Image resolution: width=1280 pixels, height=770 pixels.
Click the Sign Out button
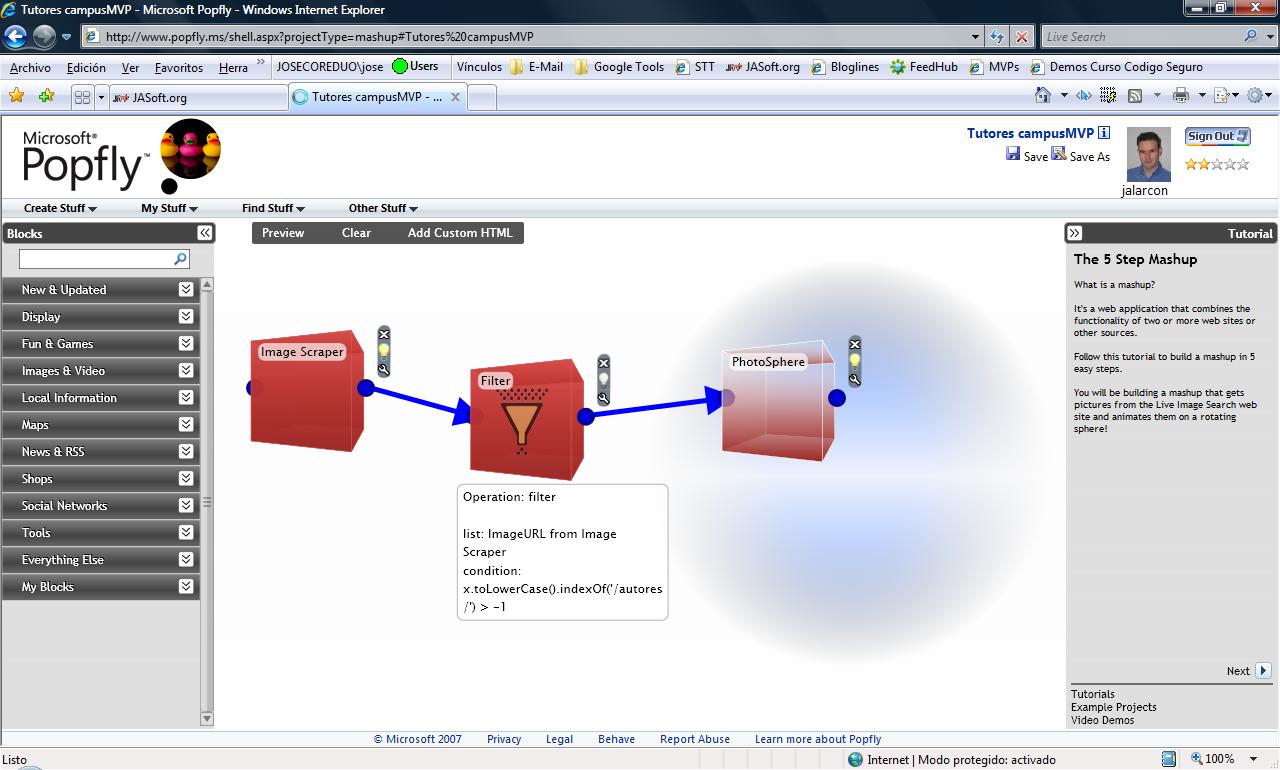coord(1217,136)
